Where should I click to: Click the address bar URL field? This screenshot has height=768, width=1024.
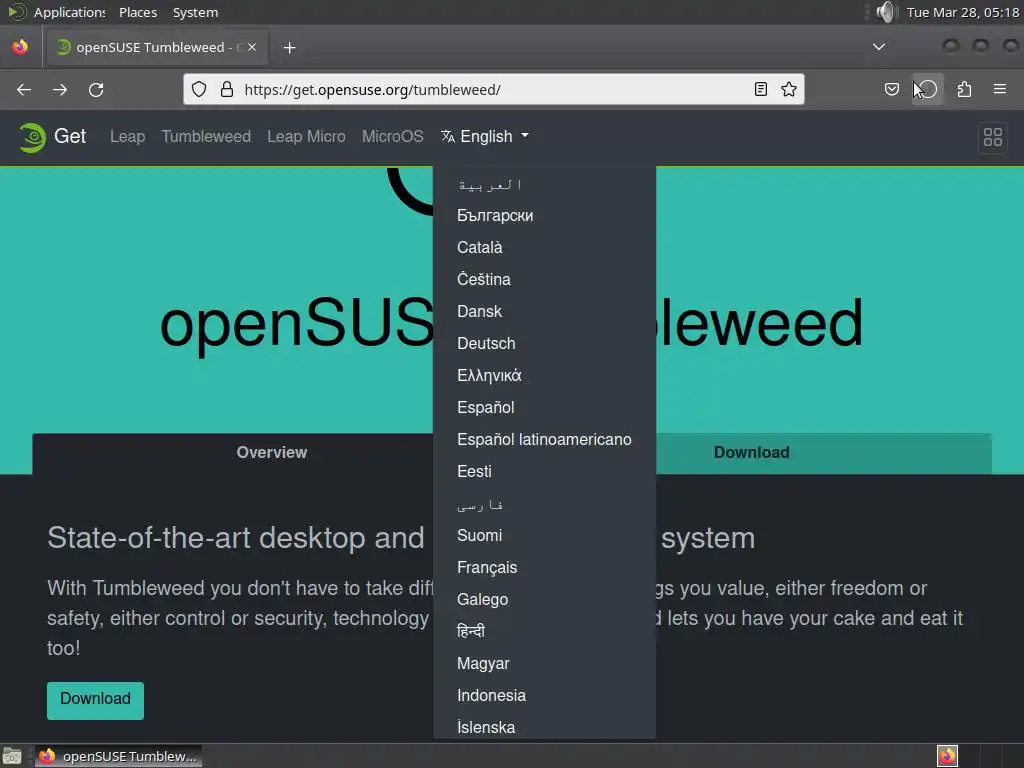pos(494,89)
